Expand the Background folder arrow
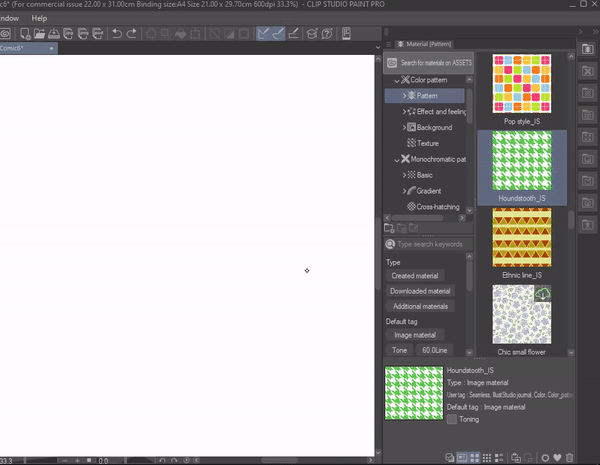Viewport: 600px width, 465px height. [404, 127]
